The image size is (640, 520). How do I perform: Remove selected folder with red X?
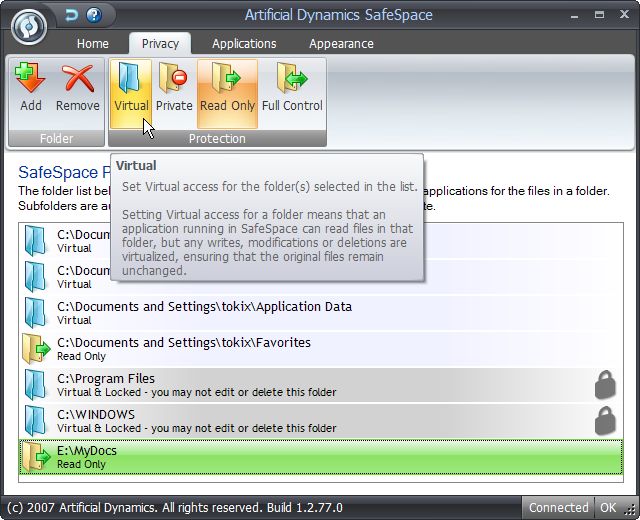click(78, 94)
